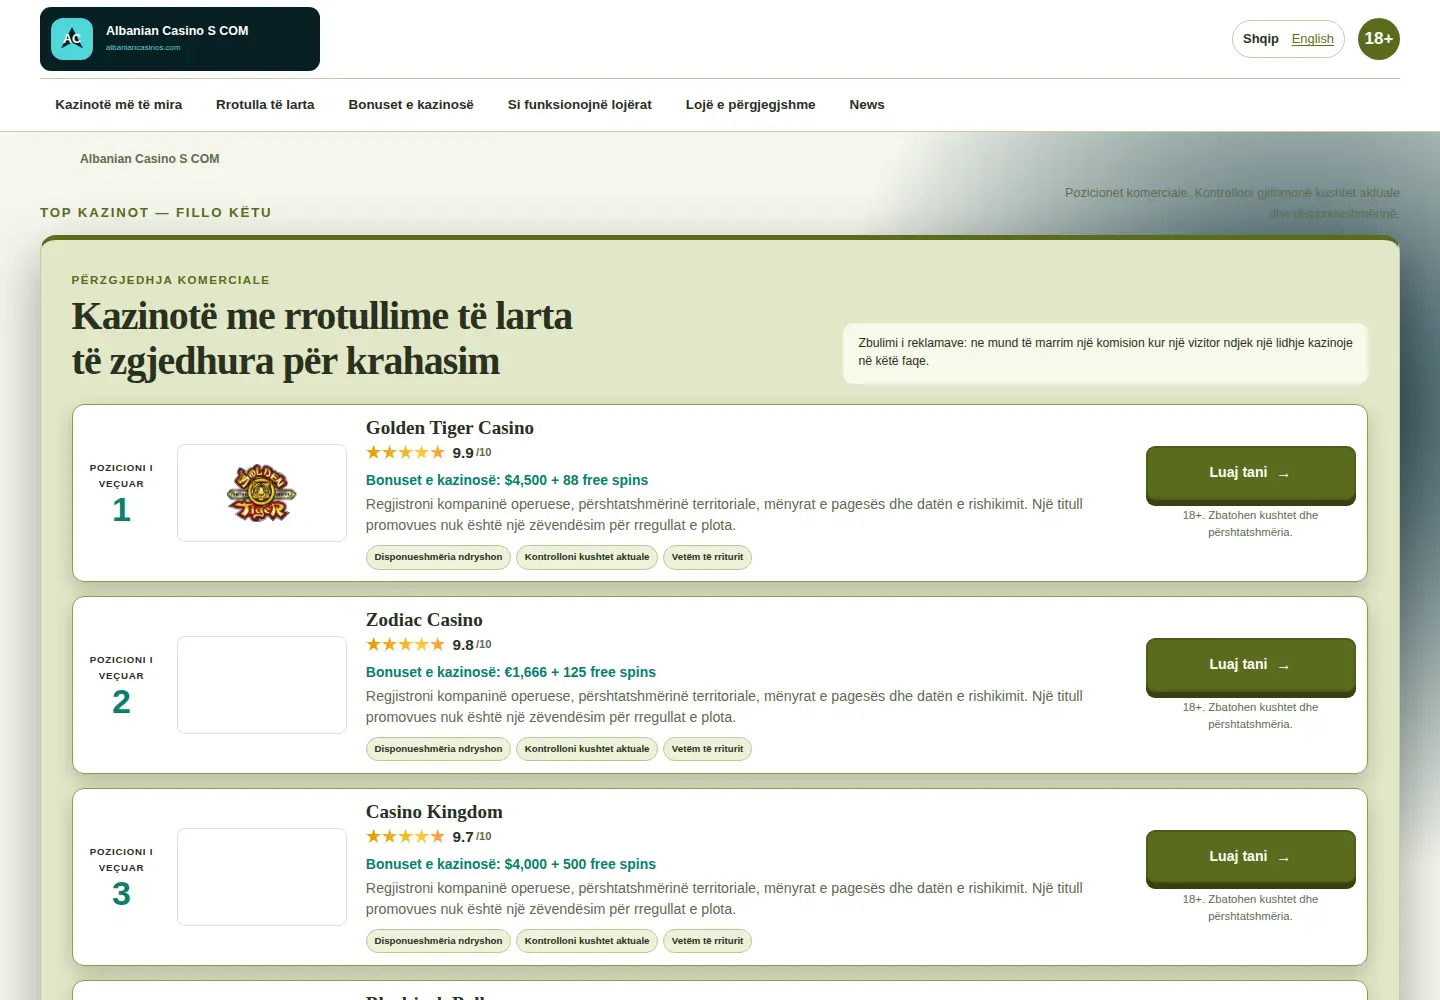Click the Albanian Casino S COM header title
Image resolution: width=1440 pixels, height=1000 pixels.
coord(177,31)
